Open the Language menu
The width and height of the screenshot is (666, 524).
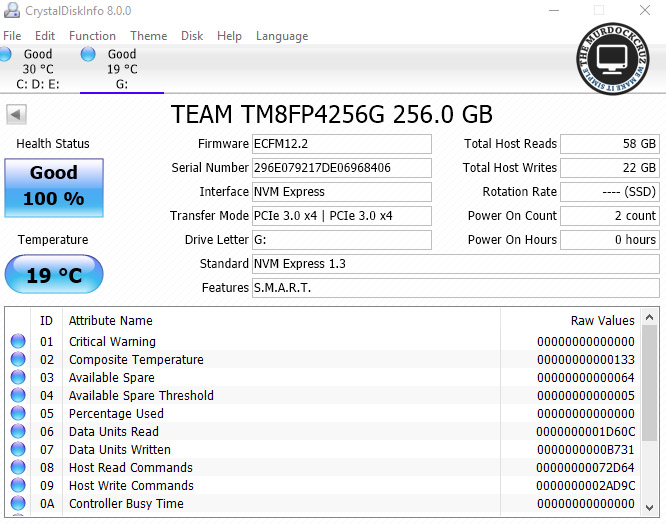[282, 36]
